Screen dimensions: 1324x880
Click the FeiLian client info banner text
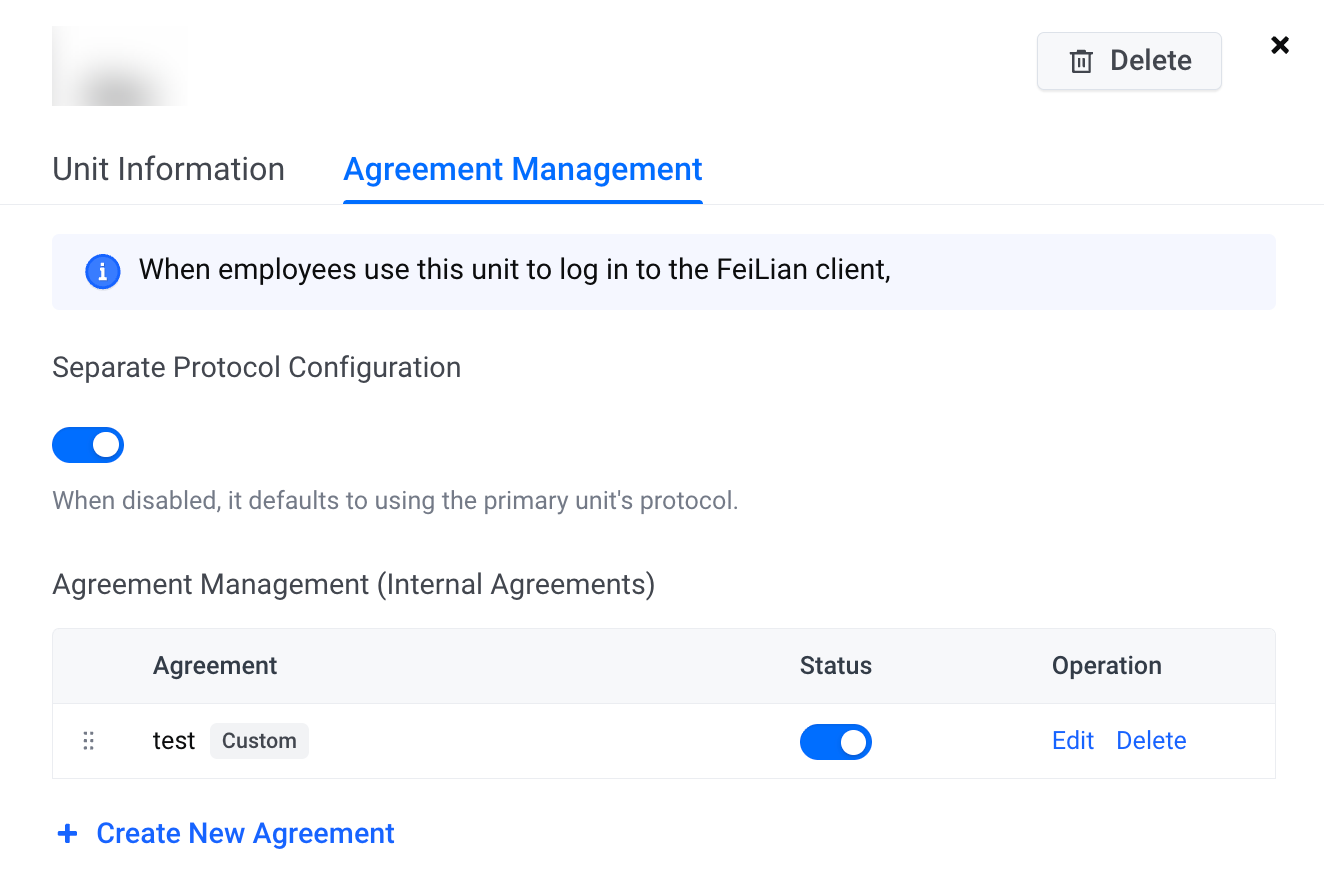pos(515,270)
